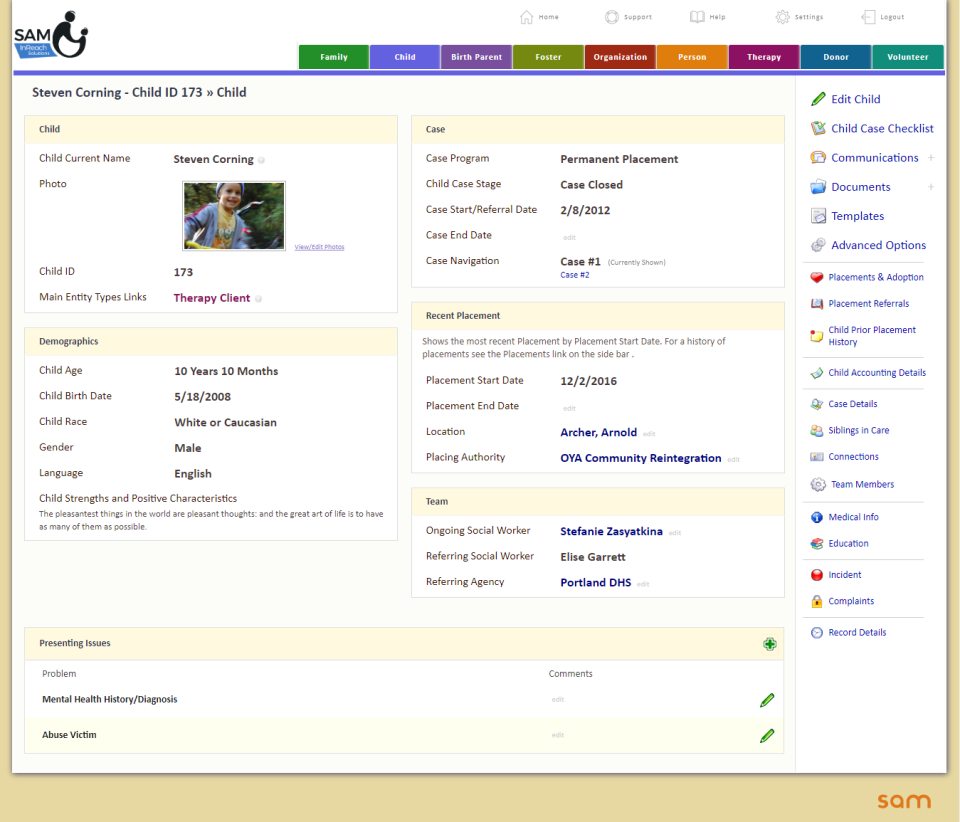960x822 pixels.
Task: Click the Templates page icon
Action: [818, 216]
